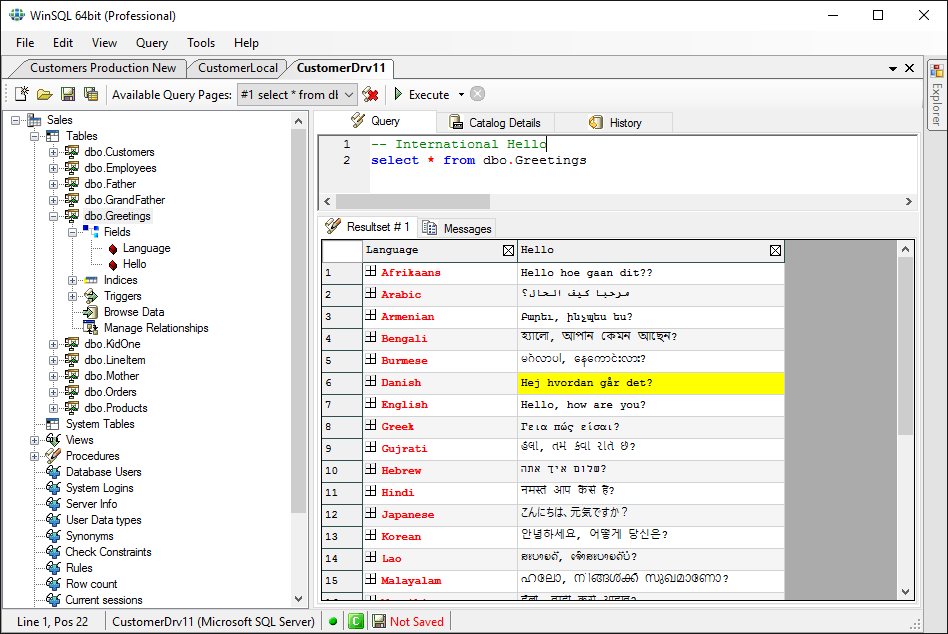
Task: Click the New Query page icon
Action: click(x=22, y=94)
